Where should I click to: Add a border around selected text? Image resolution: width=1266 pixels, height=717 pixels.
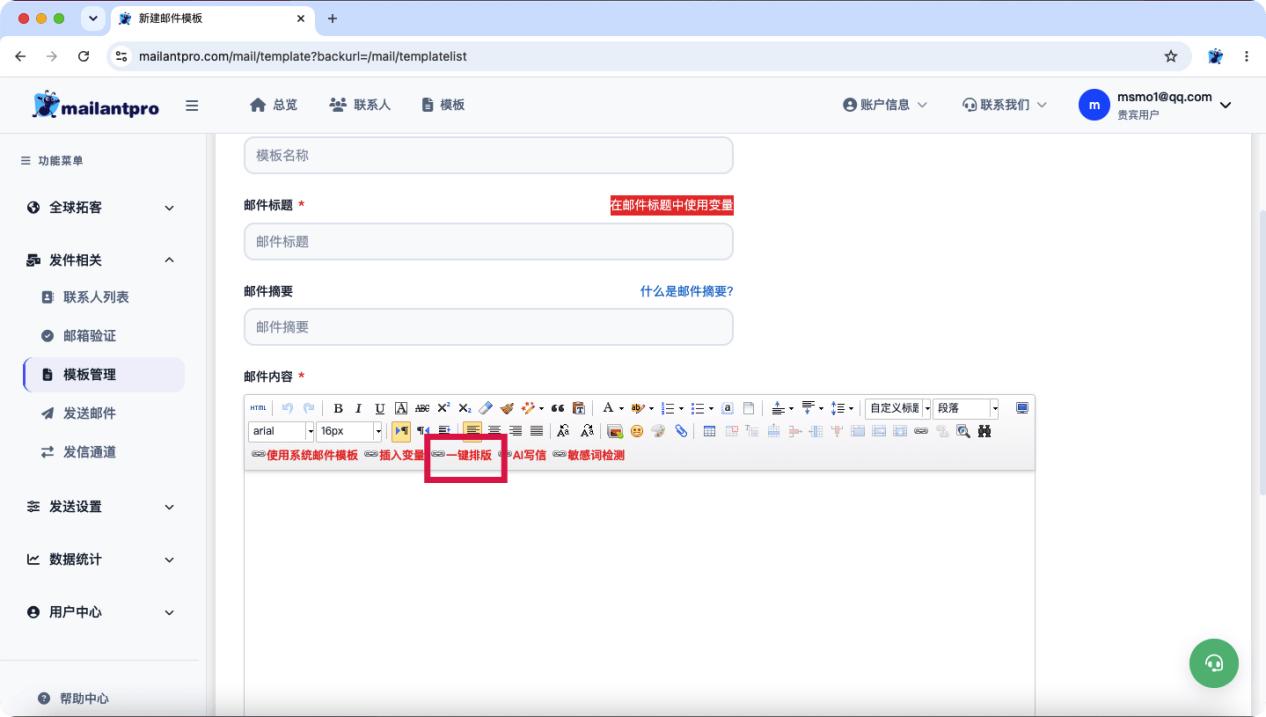click(x=401, y=408)
